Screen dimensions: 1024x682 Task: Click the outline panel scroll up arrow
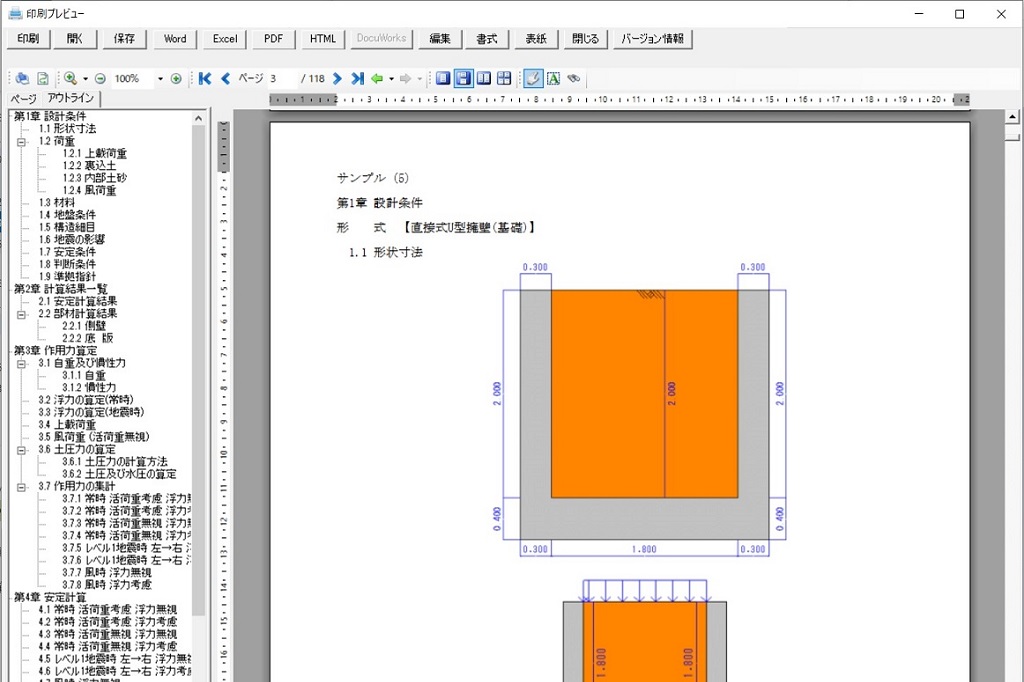[199, 118]
